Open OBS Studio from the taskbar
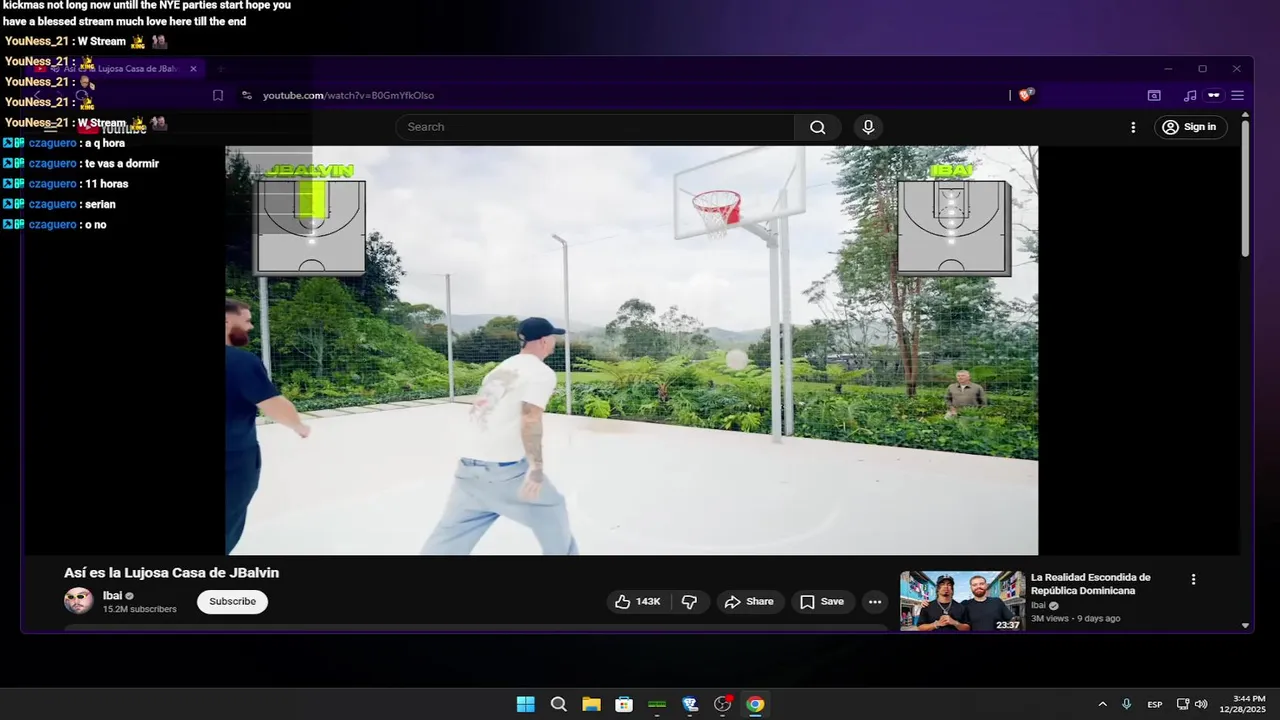This screenshot has height=720, width=1280. click(723, 704)
